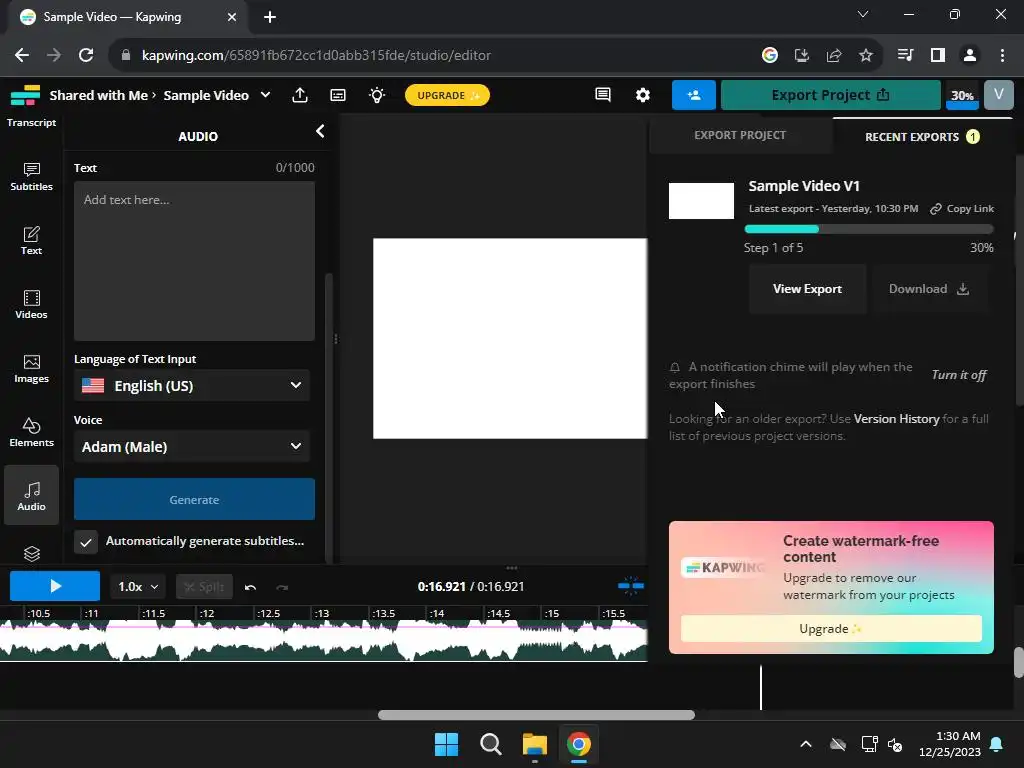Click the upload icon beside project name
Viewport: 1024px width, 768px height.
click(x=300, y=95)
